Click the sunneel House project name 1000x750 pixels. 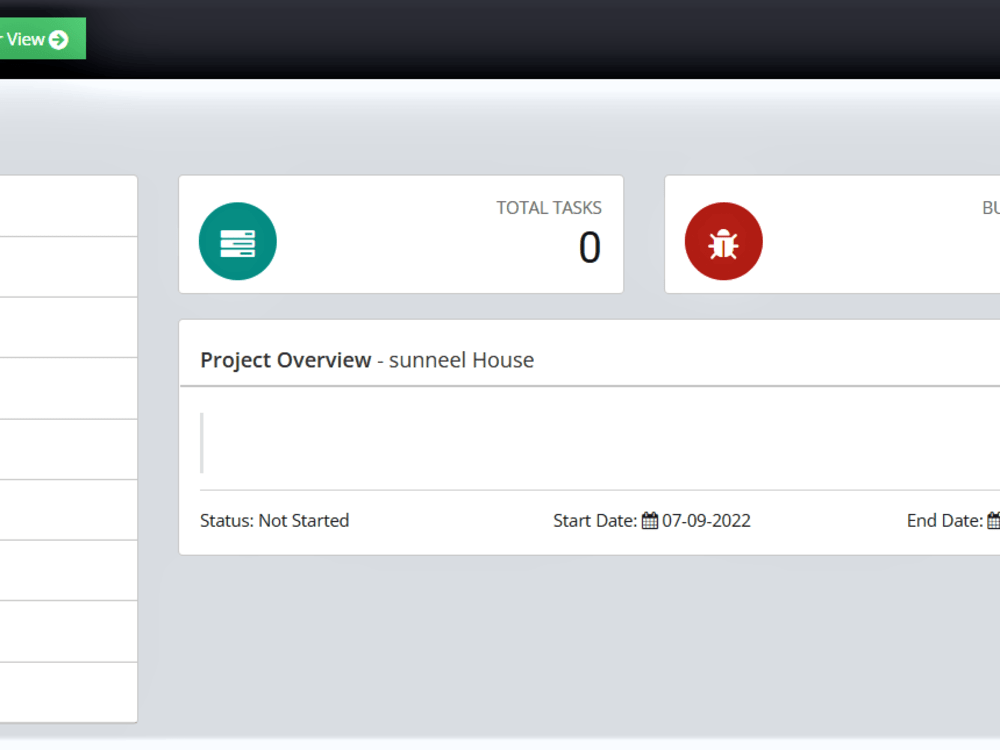(x=462, y=360)
